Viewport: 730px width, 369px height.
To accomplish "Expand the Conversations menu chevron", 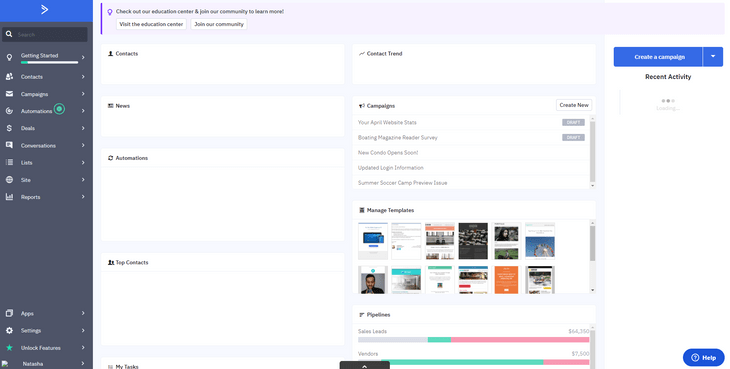I will (83, 145).
